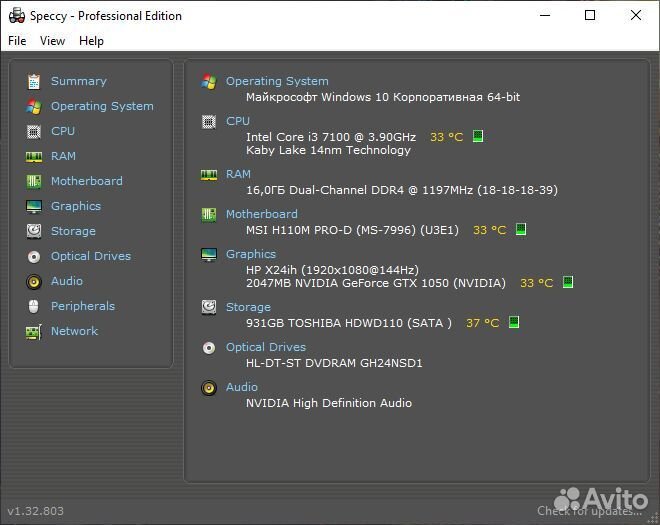
Task: Select Storage label in the sidebar
Action: (73, 231)
